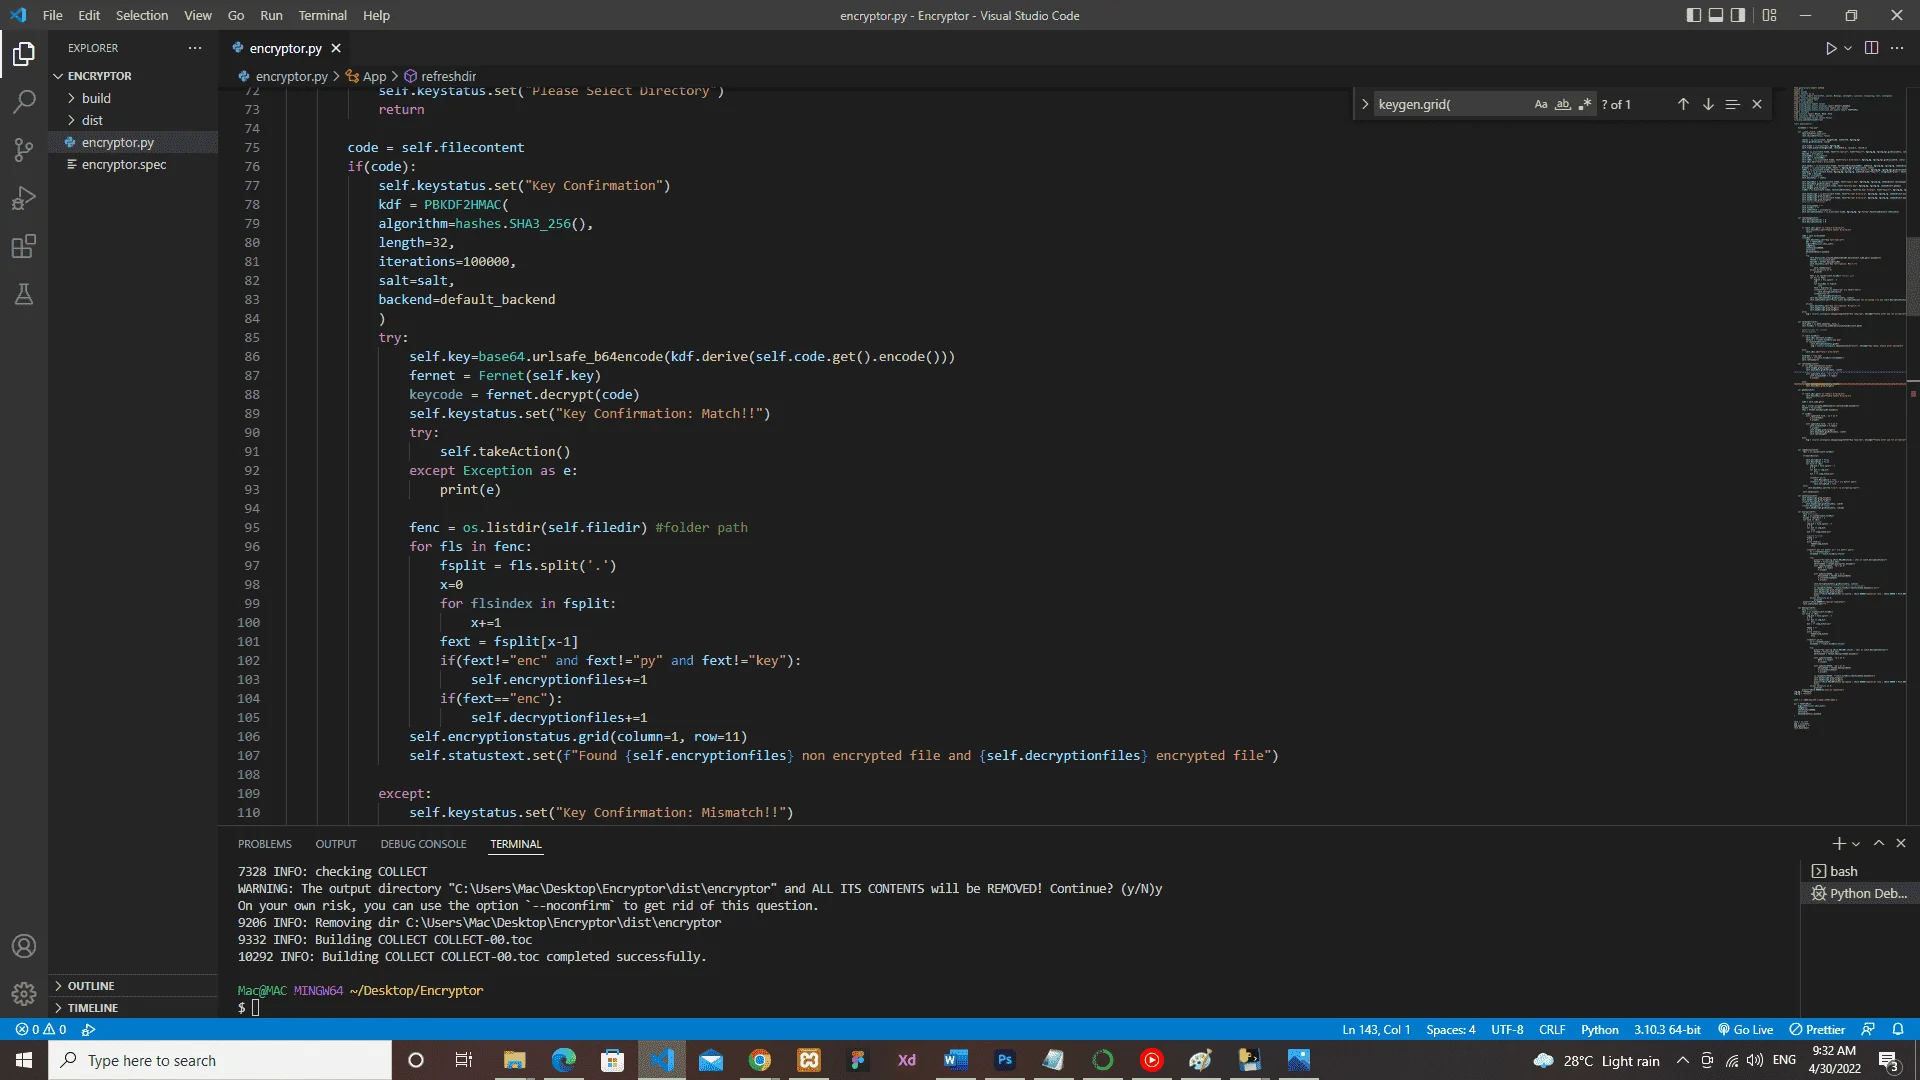Click the refreshdir breadcrumb segment
The image size is (1920, 1080).
pyautogui.click(x=440, y=76)
